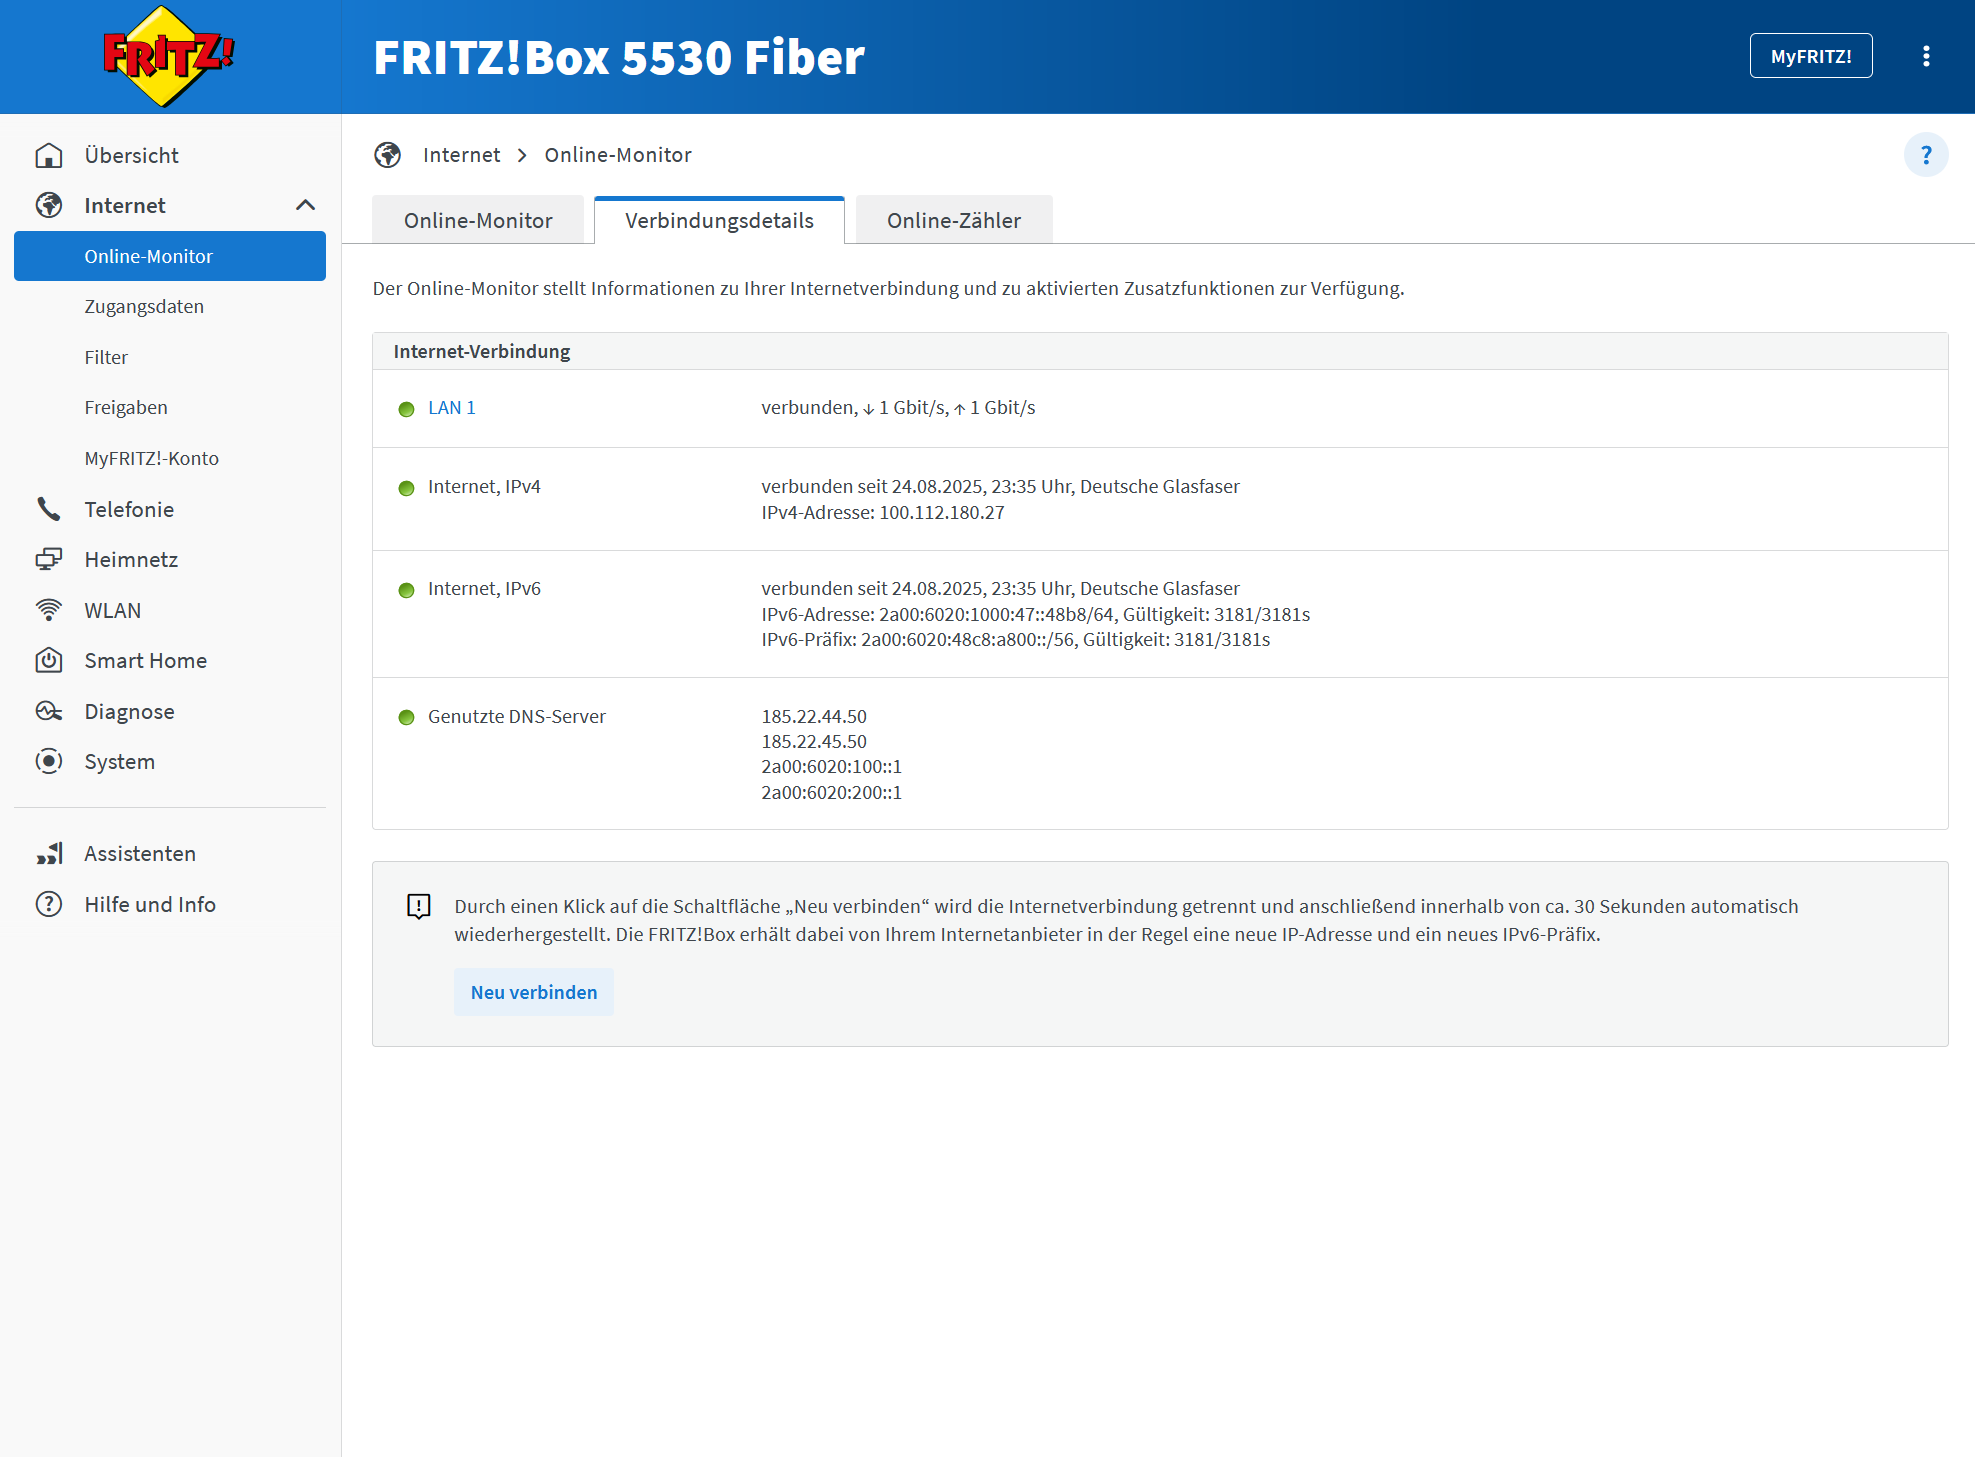Click the Smart Home icon
This screenshot has height=1457, width=1975.
[x=49, y=660]
